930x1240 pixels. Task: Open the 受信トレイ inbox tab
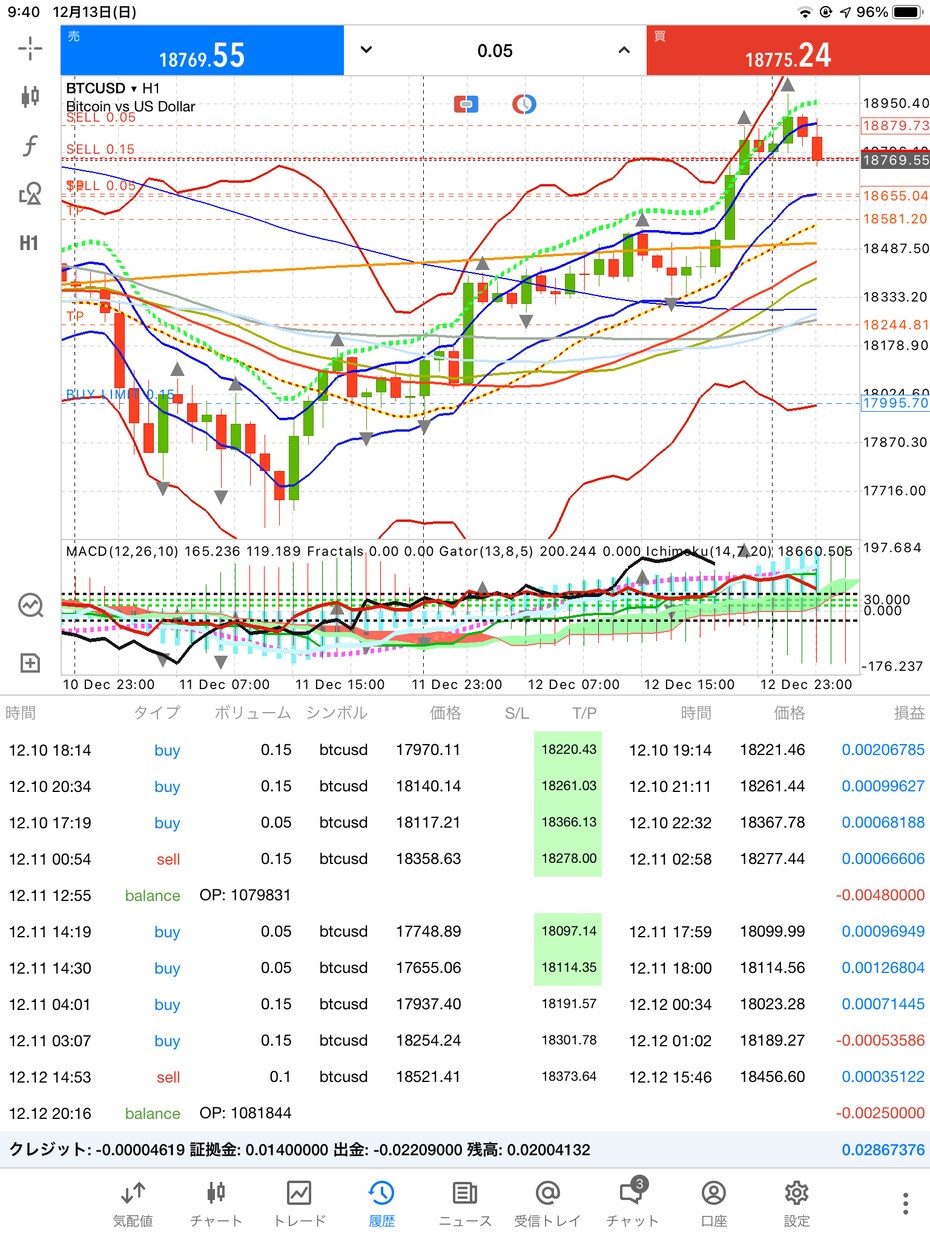[x=547, y=1203]
